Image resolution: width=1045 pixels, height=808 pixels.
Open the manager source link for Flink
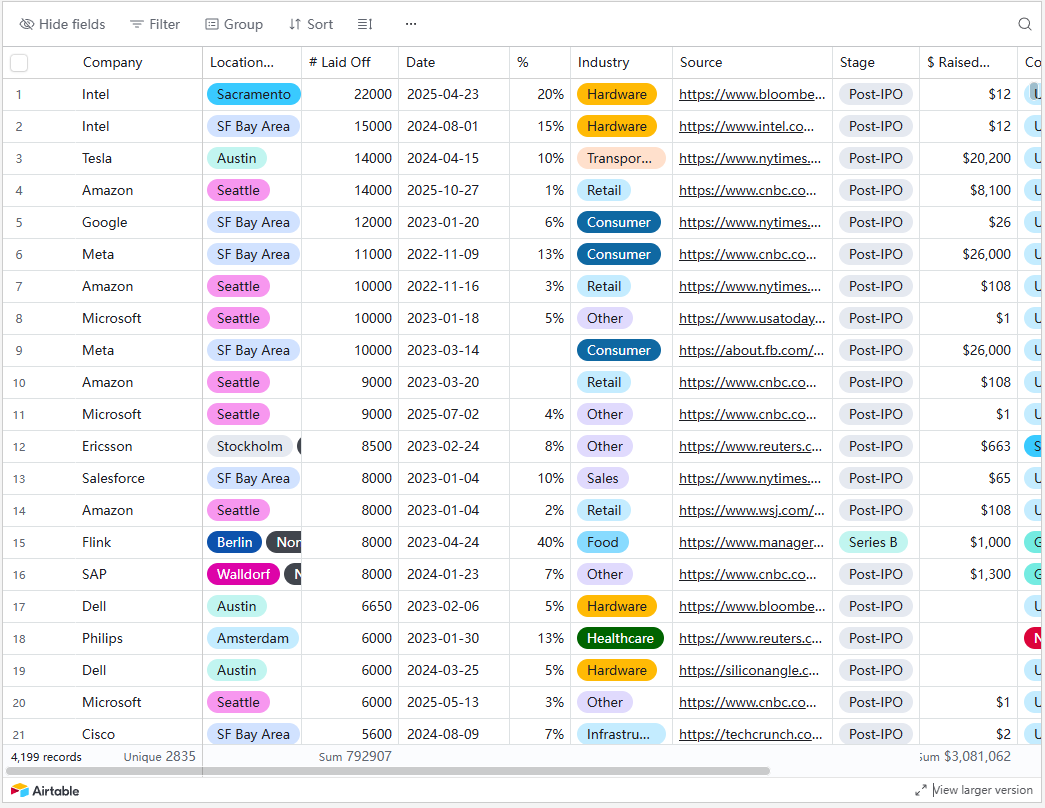pyautogui.click(x=751, y=543)
